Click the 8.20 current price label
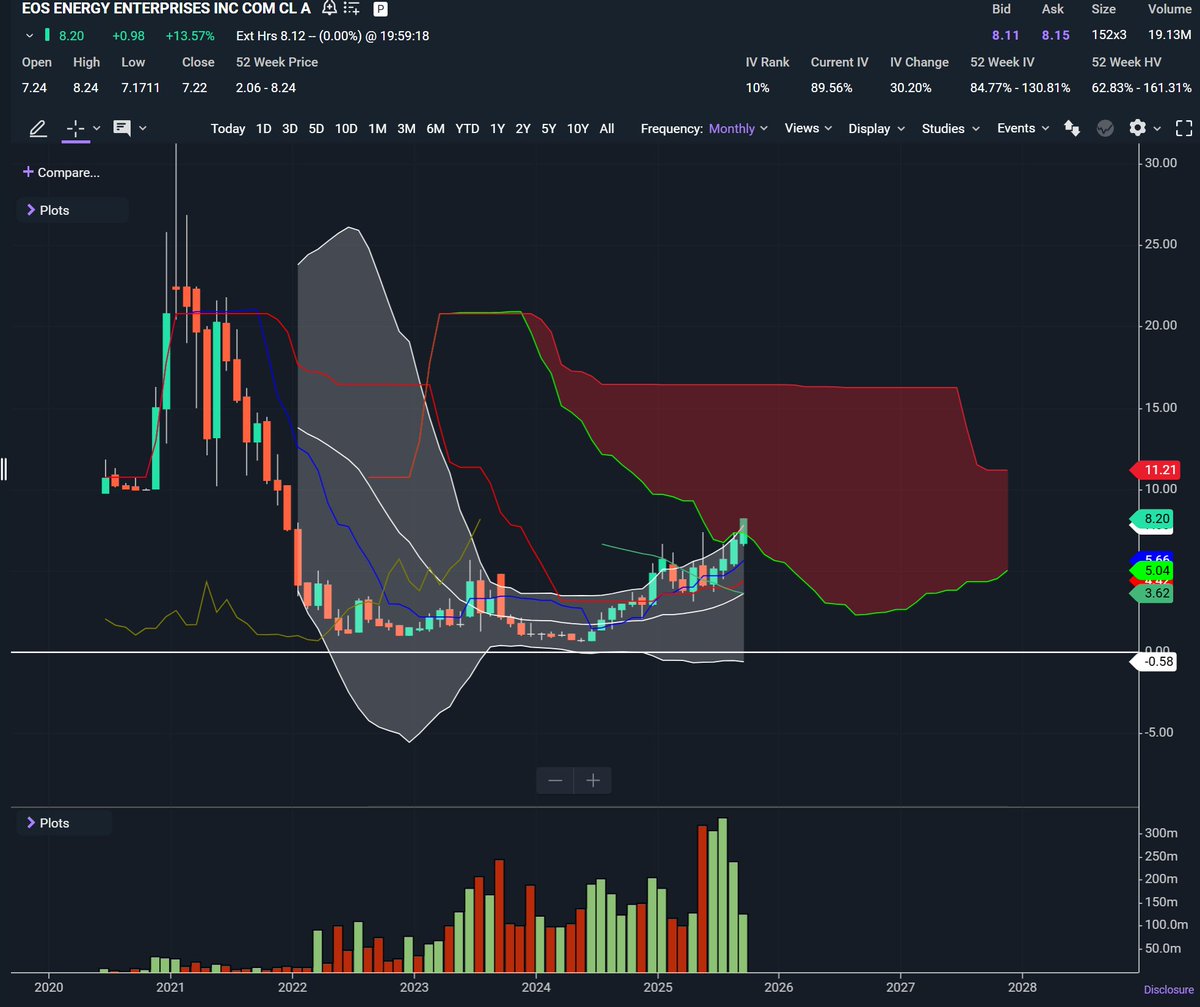 tap(1152, 519)
